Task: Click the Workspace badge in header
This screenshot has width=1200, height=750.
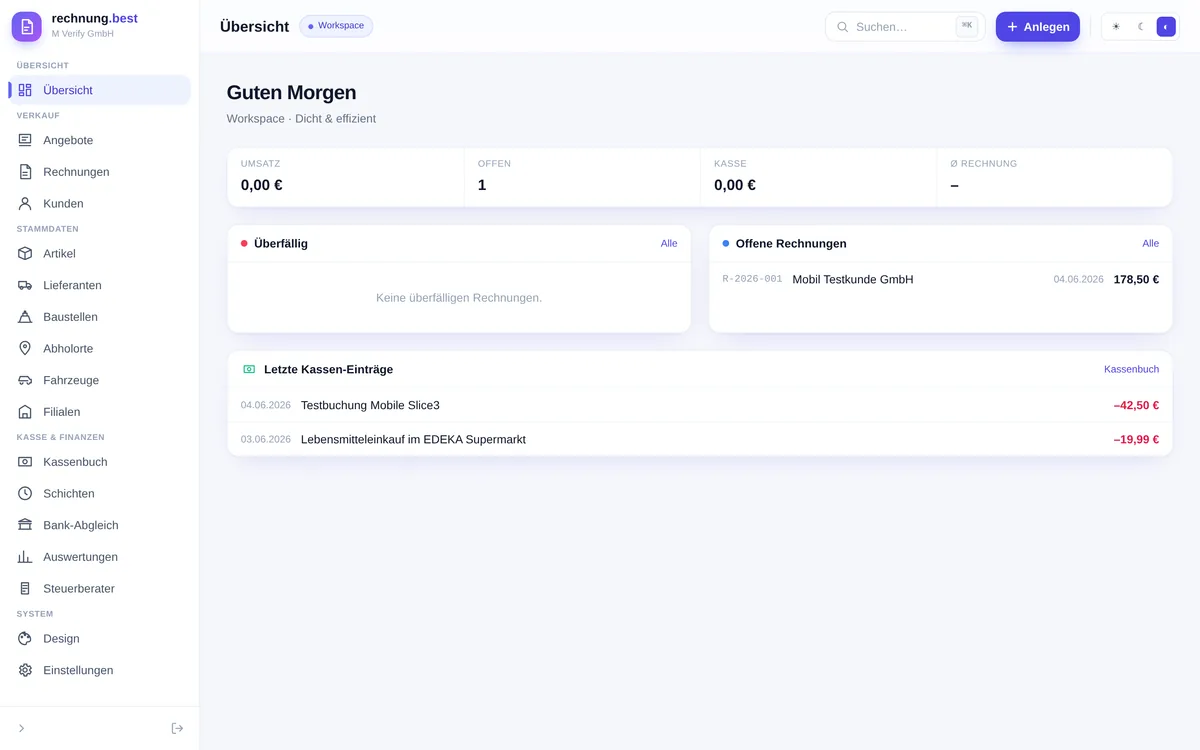Action: click(x=336, y=26)
